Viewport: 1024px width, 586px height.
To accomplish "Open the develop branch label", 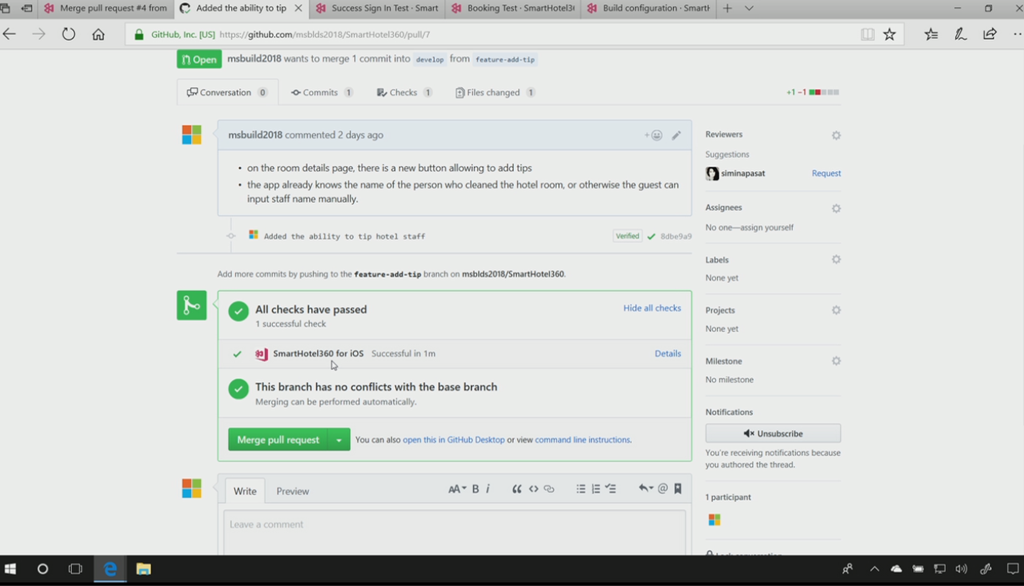I will pos(430,59).
